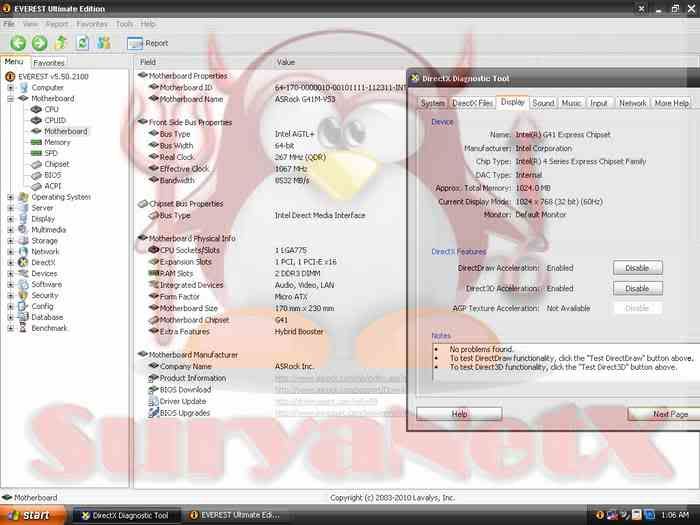Image resolution: width=700 pixels, height=525 pixels.
Task: Expand the Storage tree node
Action: 10,241
